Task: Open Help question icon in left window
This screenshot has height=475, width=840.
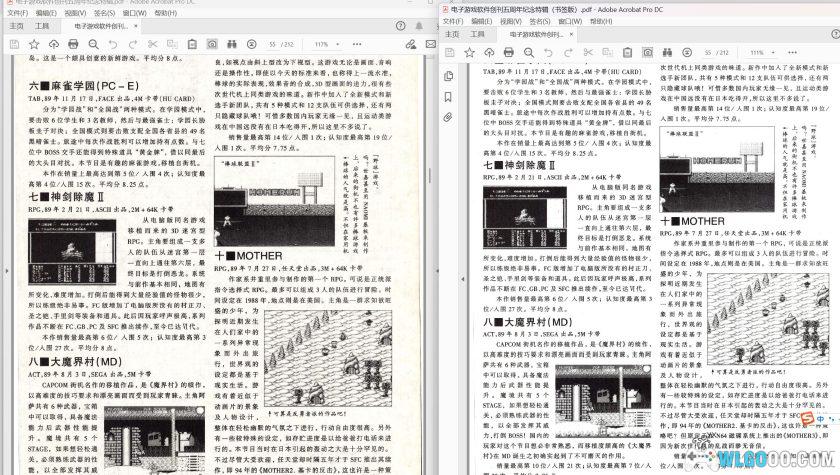Action: click(x=400, y=26)
